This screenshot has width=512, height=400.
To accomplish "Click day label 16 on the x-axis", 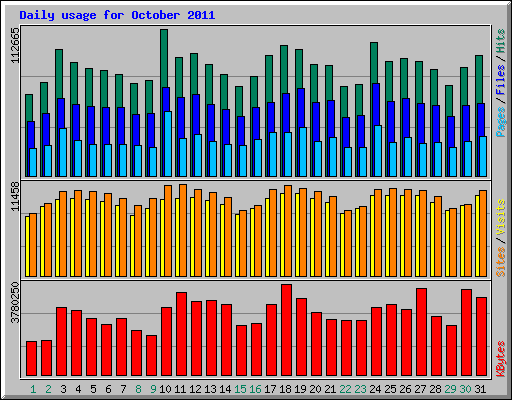I will click(x=255, y=389).
